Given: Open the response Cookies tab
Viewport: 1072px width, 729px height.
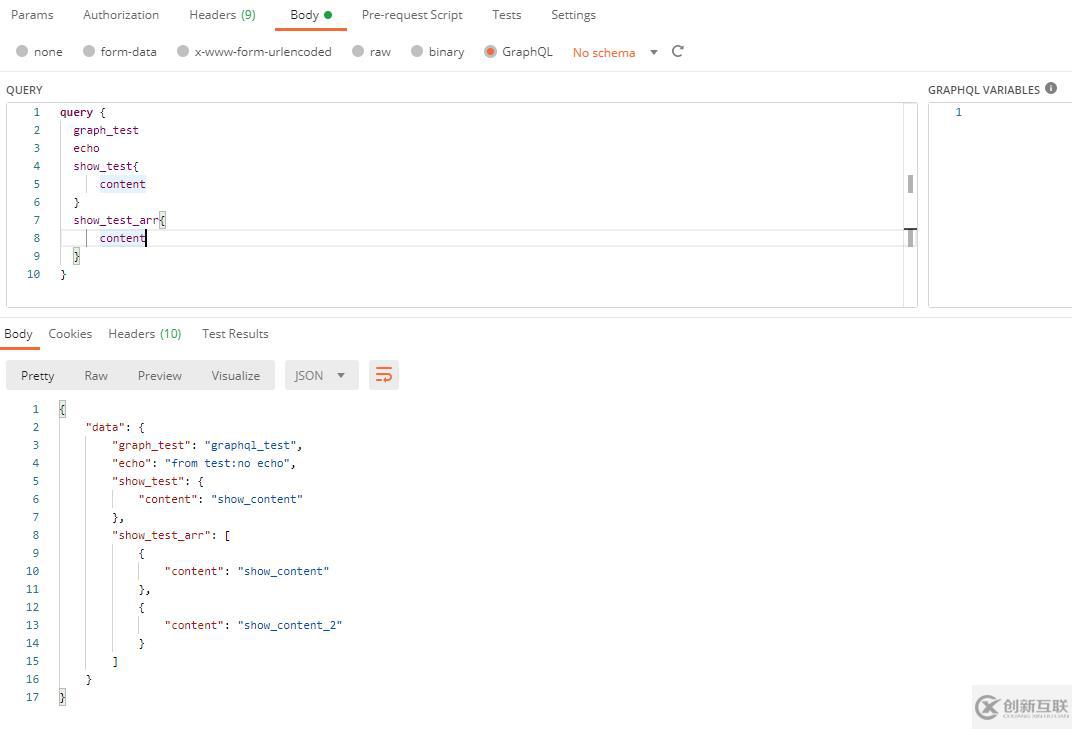Looking at the screenshot, I should point(70,334).
